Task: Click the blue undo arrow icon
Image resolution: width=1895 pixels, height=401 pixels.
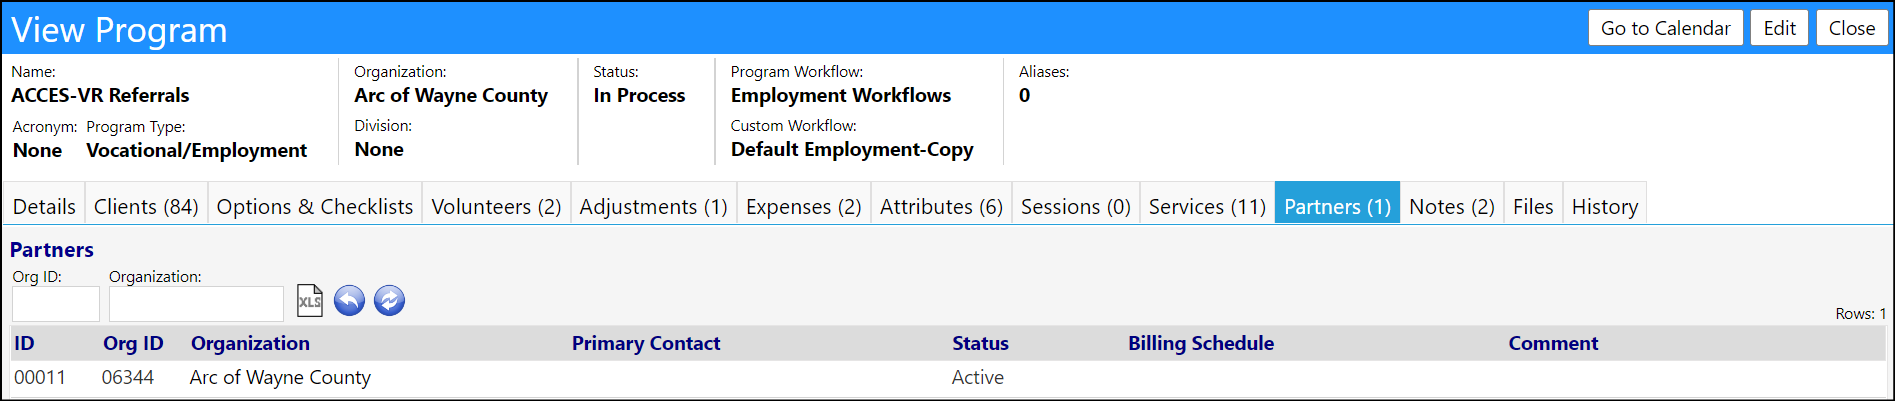Action: 349,300
